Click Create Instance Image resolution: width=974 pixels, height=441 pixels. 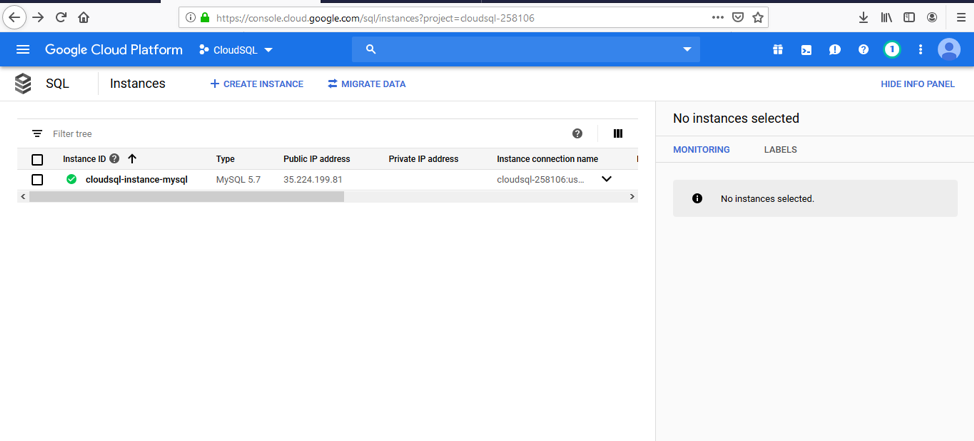pyautogui.click(x=257, y=84)
